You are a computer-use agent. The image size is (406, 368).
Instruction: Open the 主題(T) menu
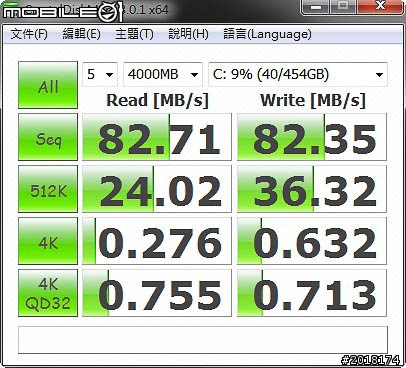pos(134,34)
